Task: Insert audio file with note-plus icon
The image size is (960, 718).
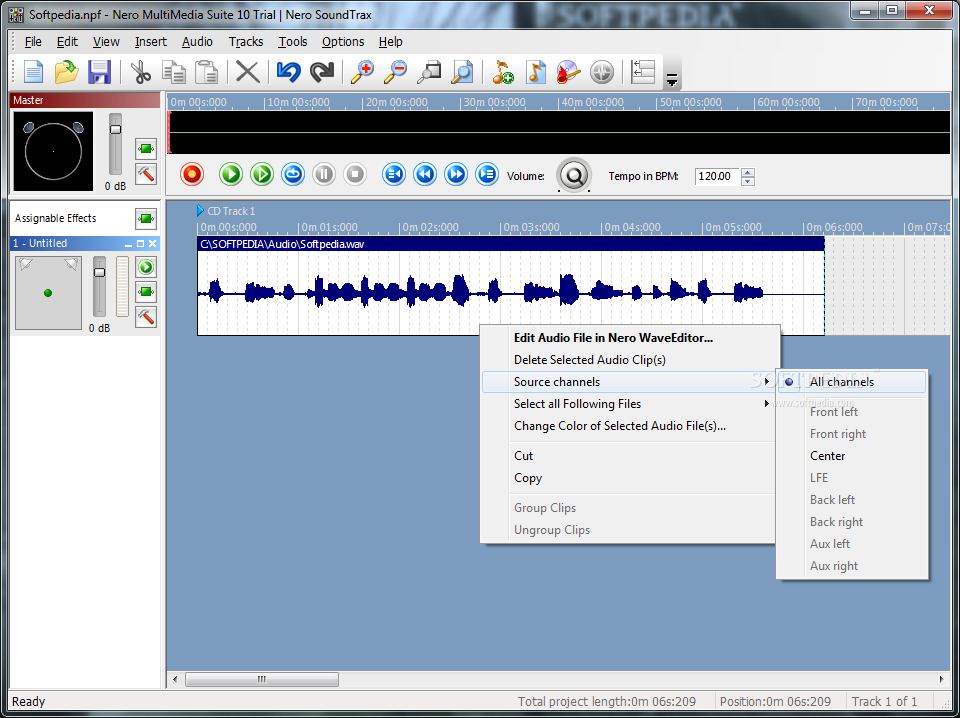Action: point(503,72)
